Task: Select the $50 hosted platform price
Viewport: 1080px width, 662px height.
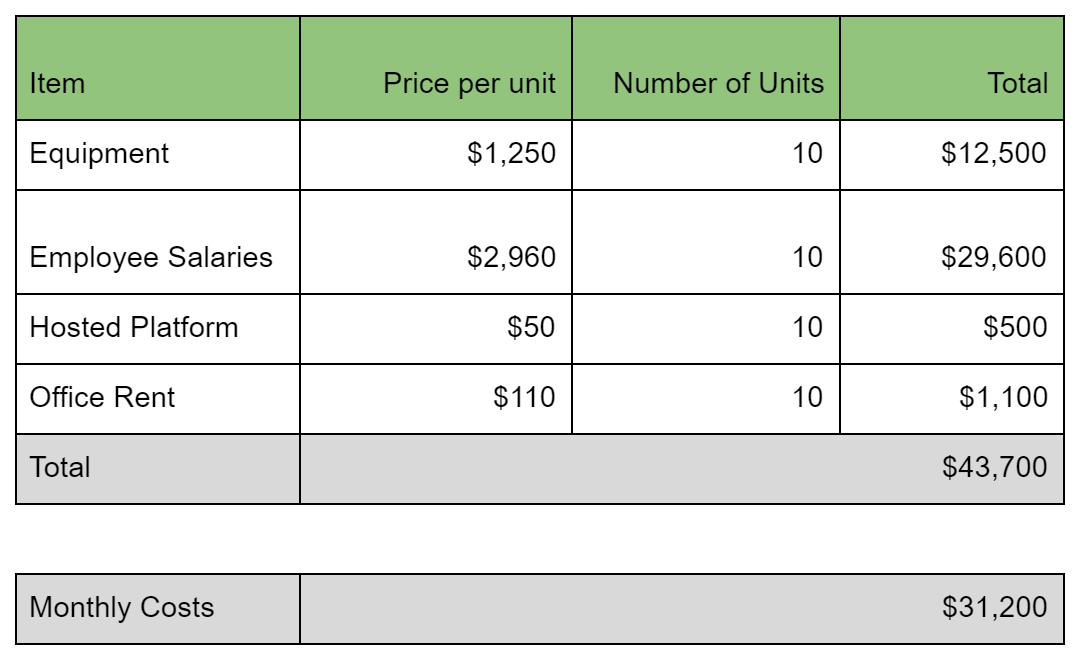Action: coord(436,329)
